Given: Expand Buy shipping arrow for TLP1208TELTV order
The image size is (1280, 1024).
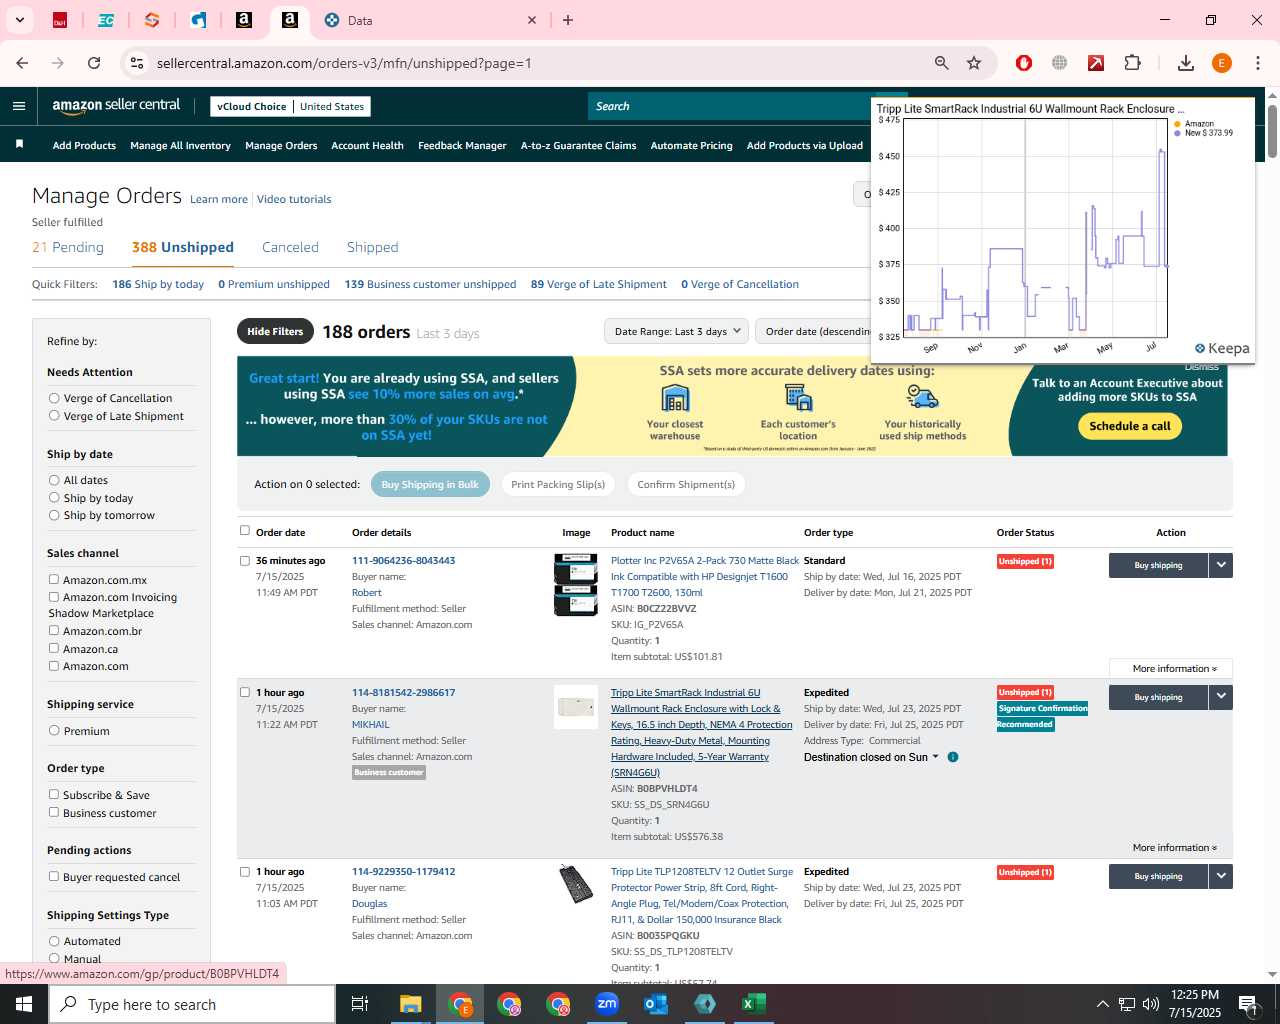Looking at the screenshot, I should (1221, 876).
